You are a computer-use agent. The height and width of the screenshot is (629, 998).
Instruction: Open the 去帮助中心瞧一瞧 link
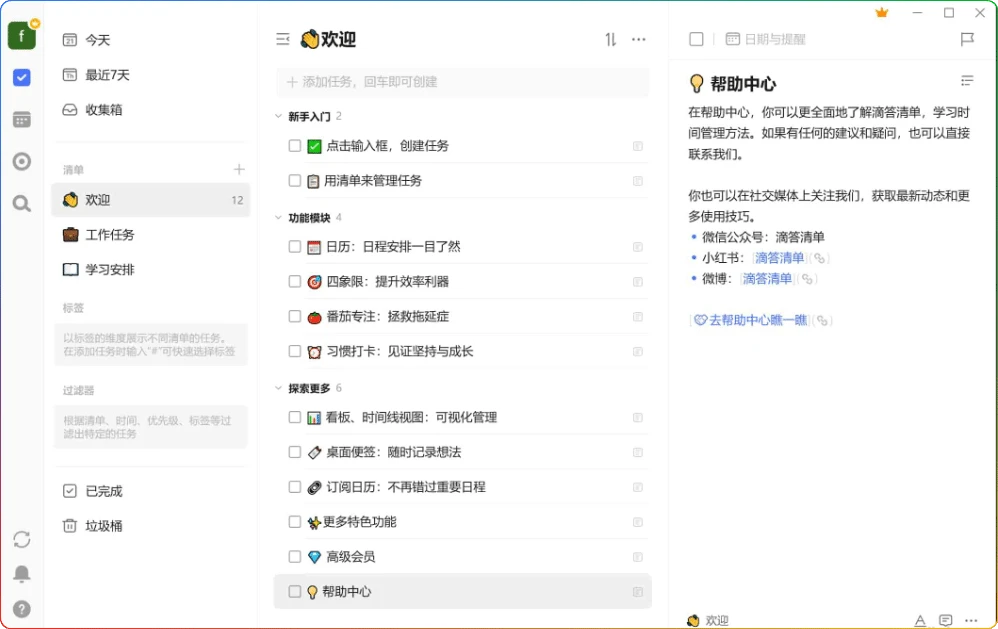[757, 321]
